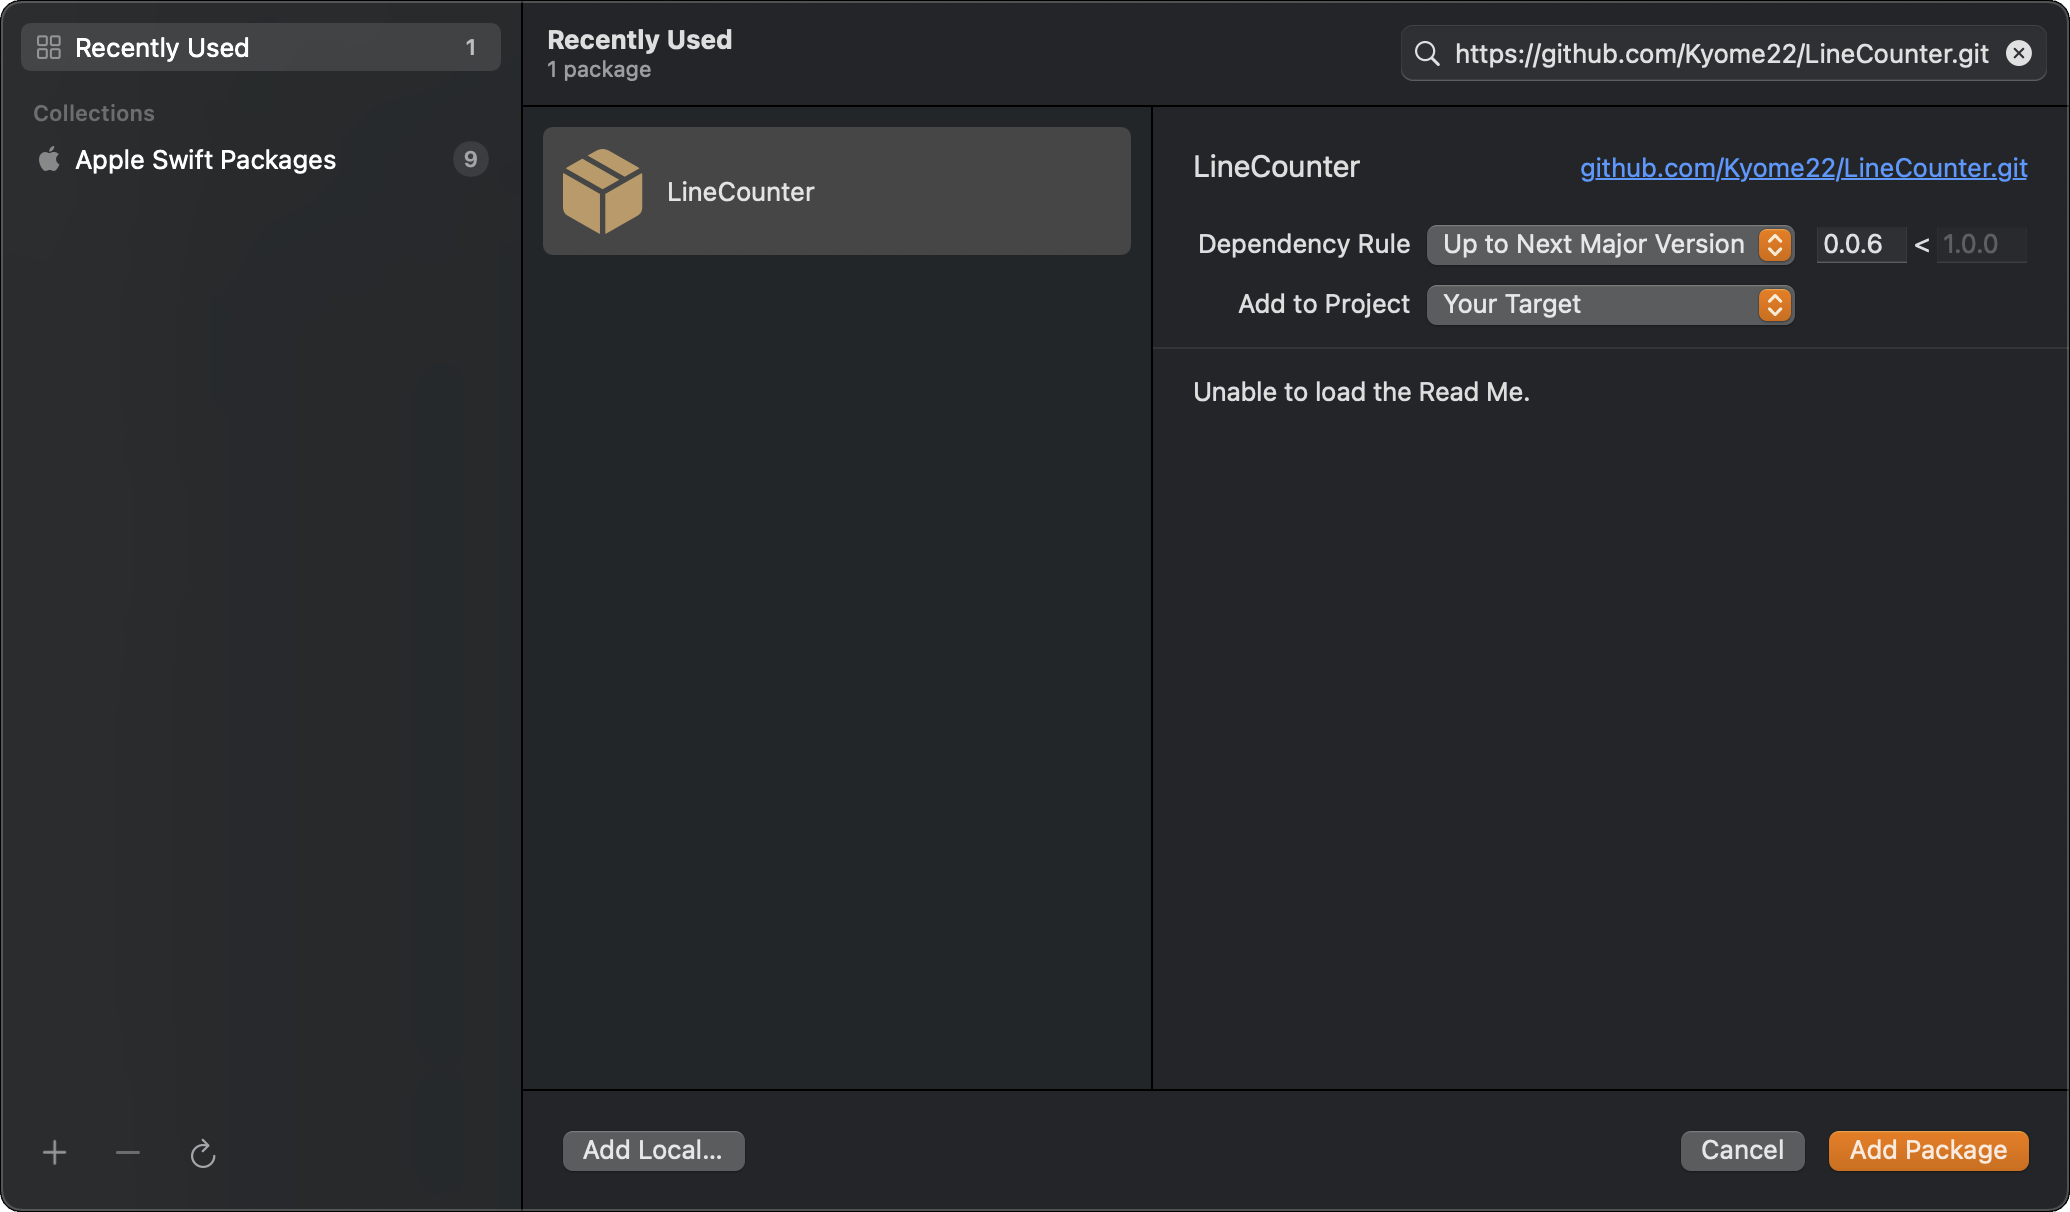Click the LineCounter title in details pane
Viewport: 2070px width, 1212px height.
pos(1276,167)
